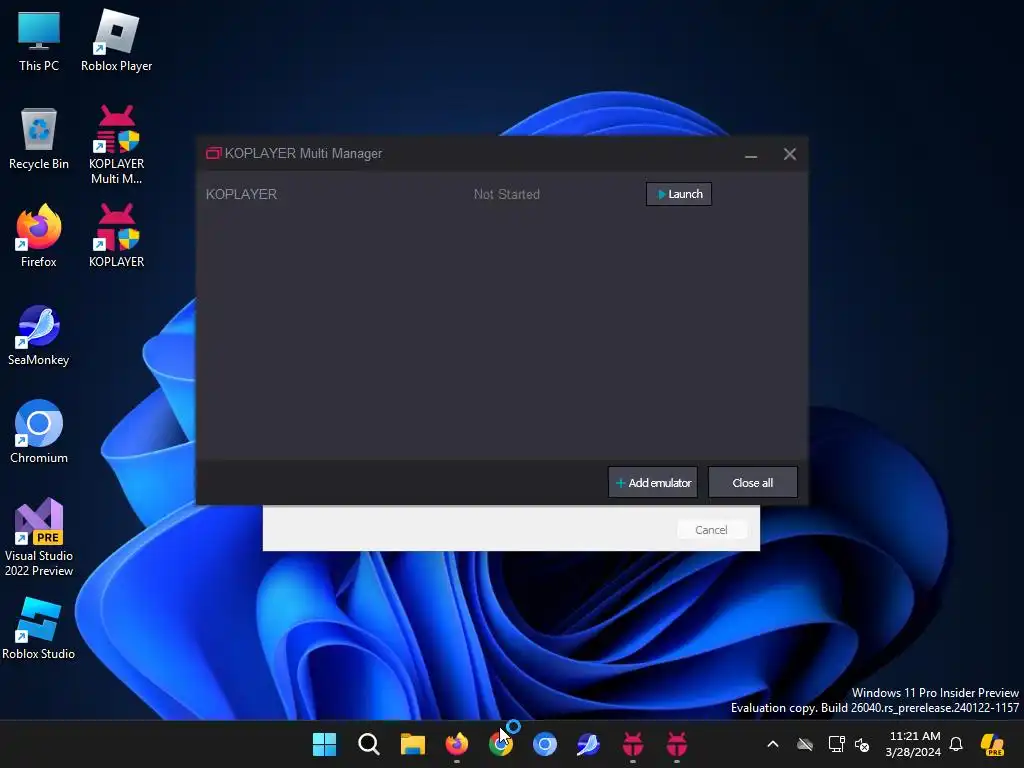The height and width of the screenshot is (768, 1024).
Task: Open taskbar Search
Action: [368, 744]
